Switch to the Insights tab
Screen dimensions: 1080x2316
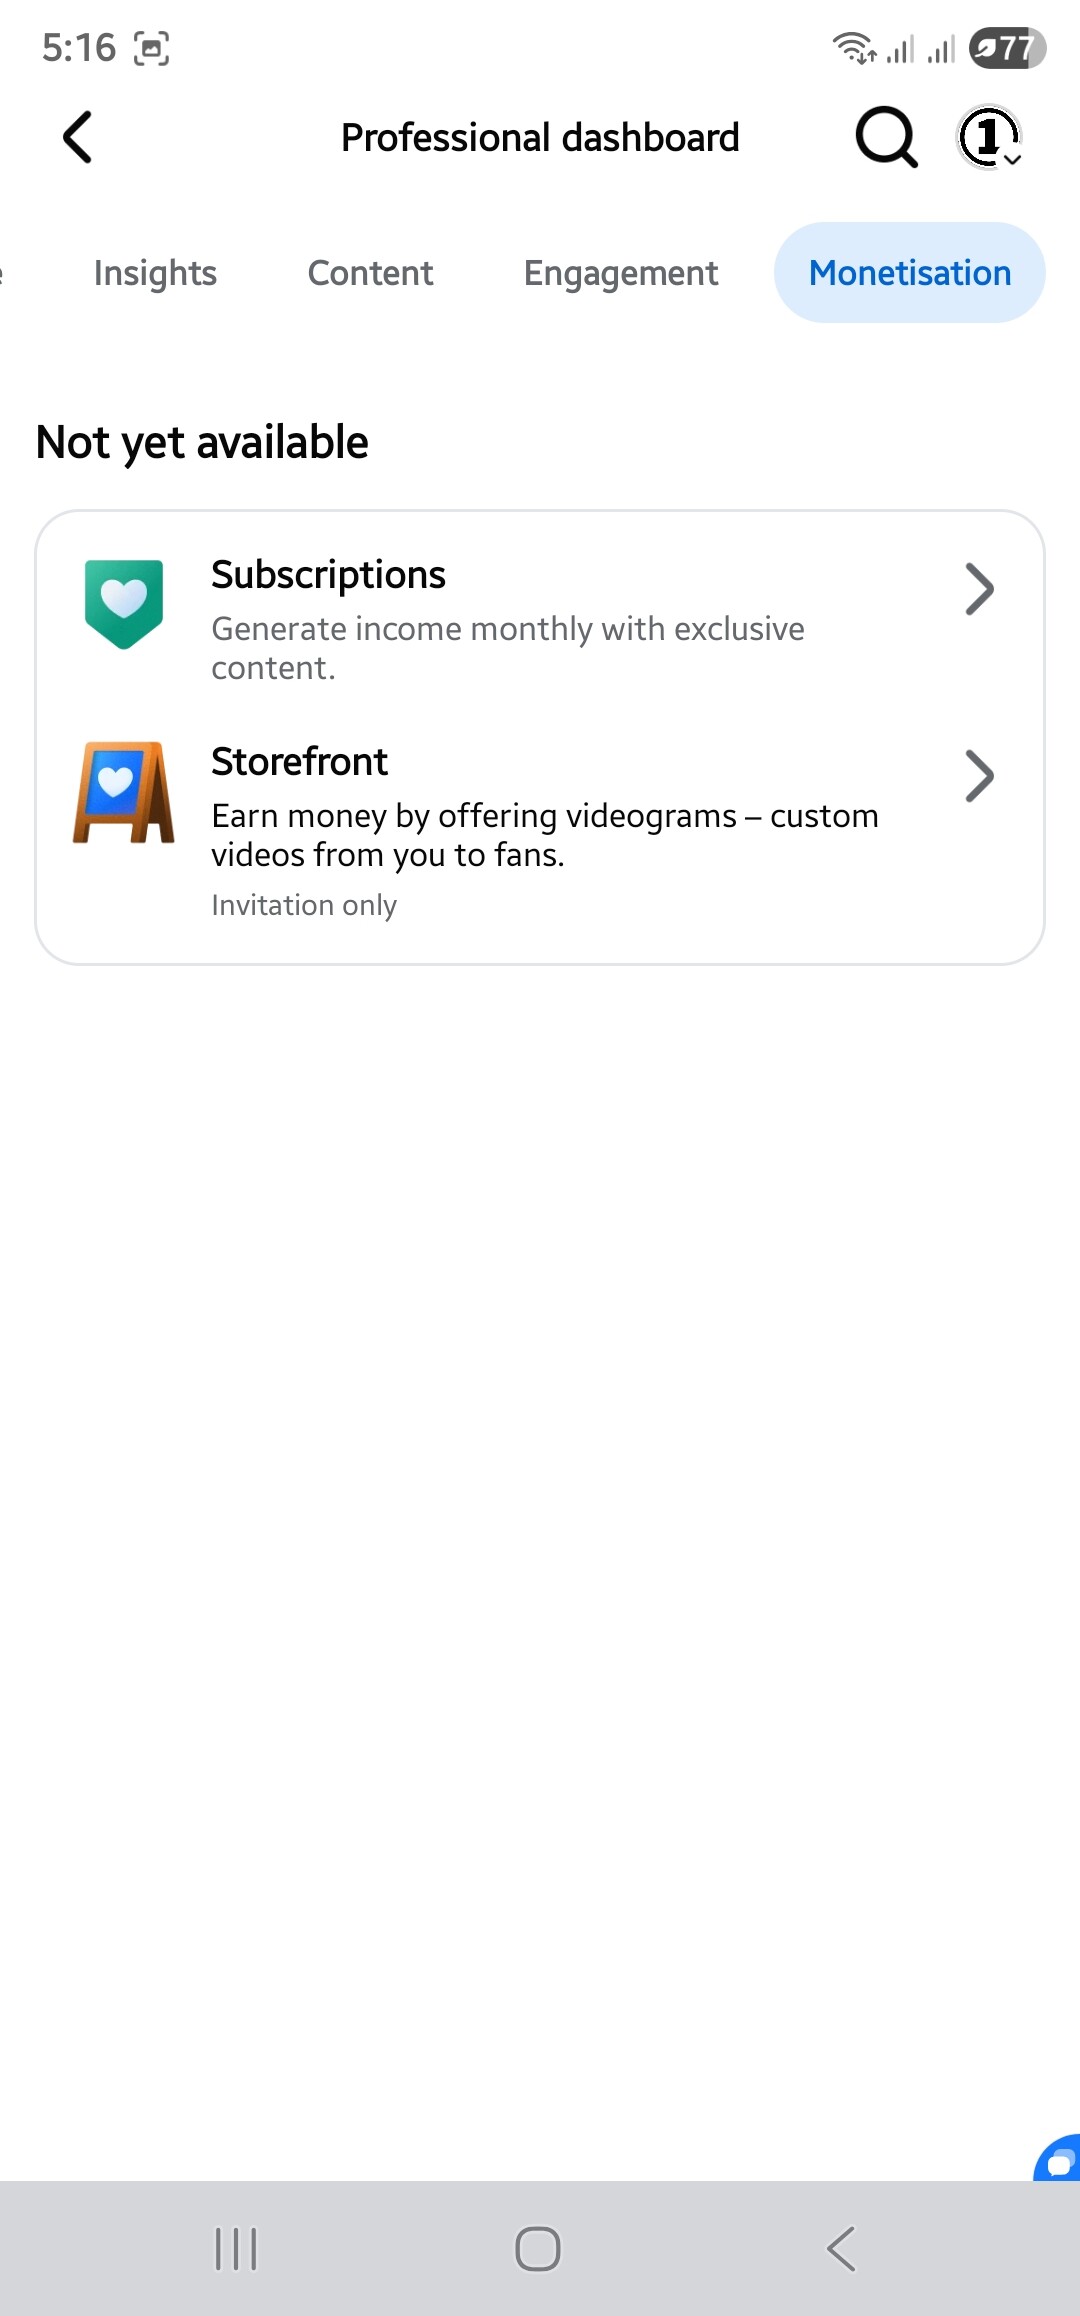pos(155,273)
